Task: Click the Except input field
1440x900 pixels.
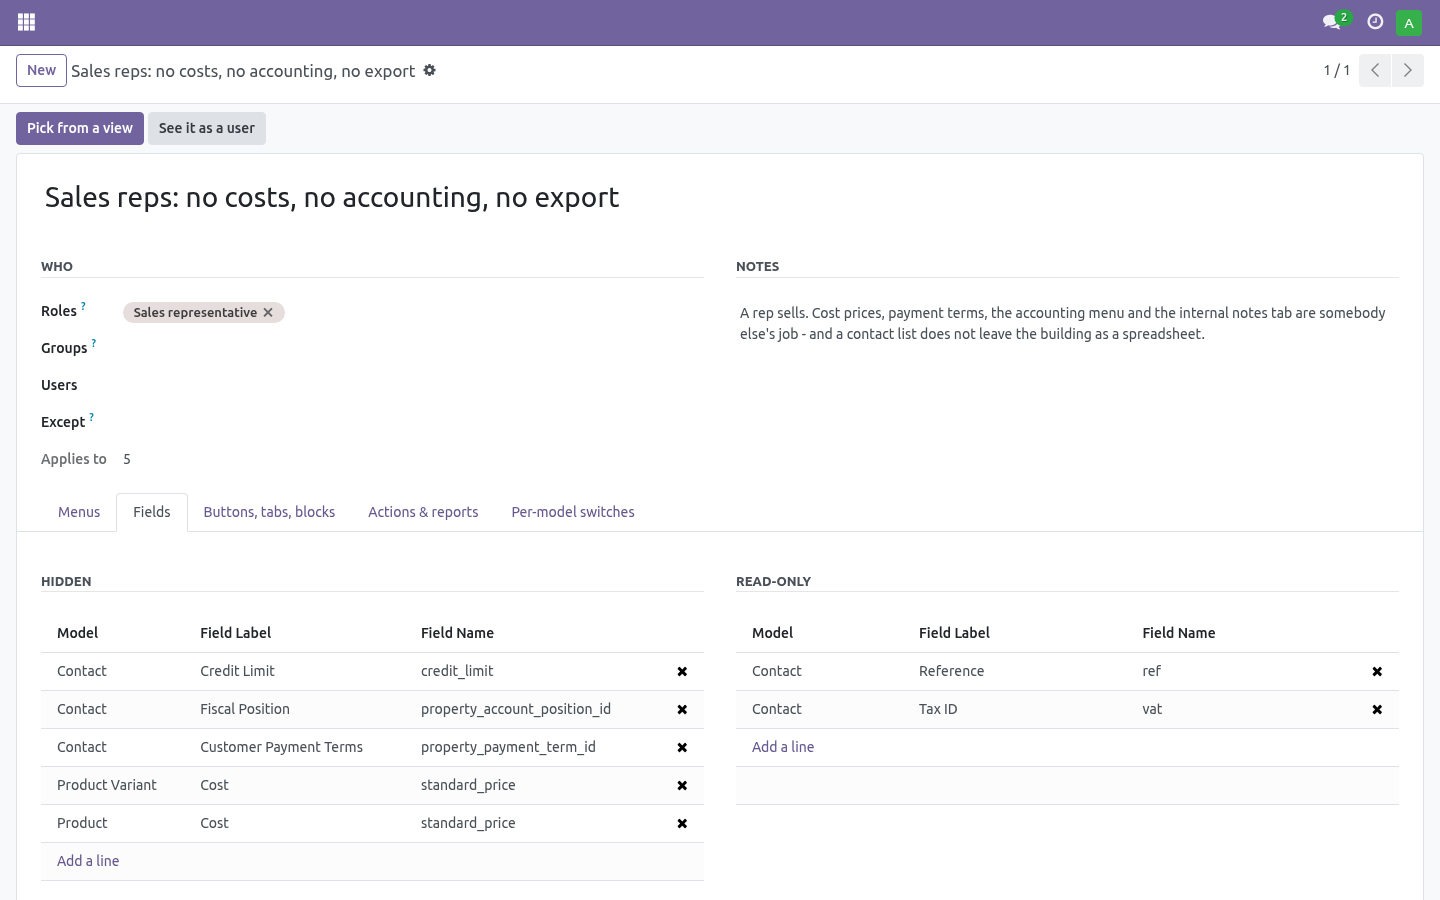Action: (x=413, y=423)
